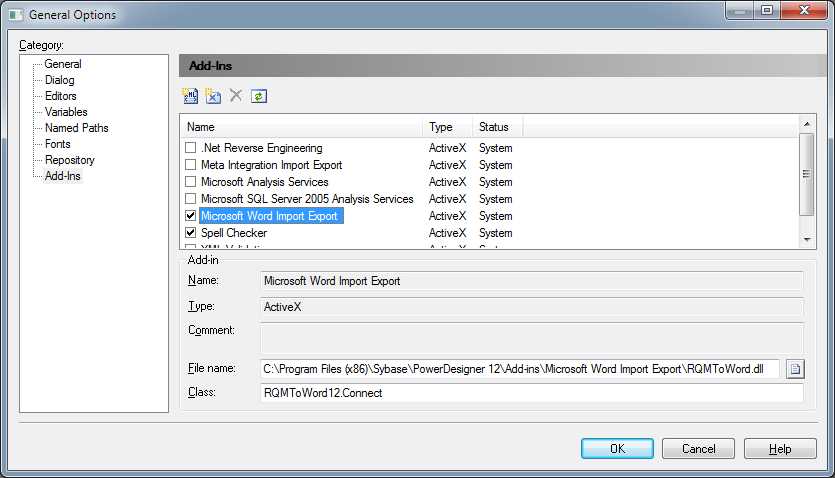This screenshot has height=478, width=835.
Task: Click the browse file button beside File name
Action: click(795, 369)
